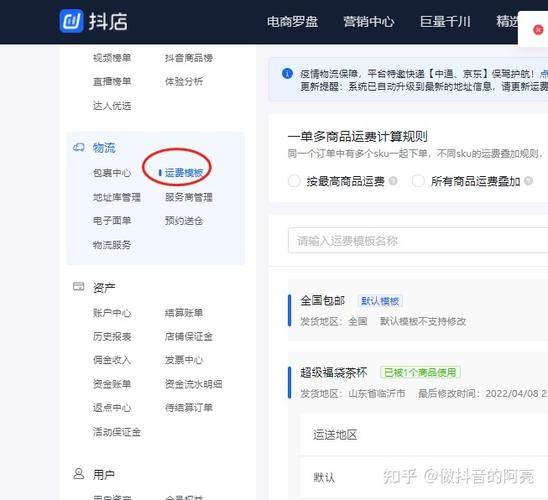548x500 pixels.
Task: Open 服务商管理 under 物流
Action: click(189, 197)
